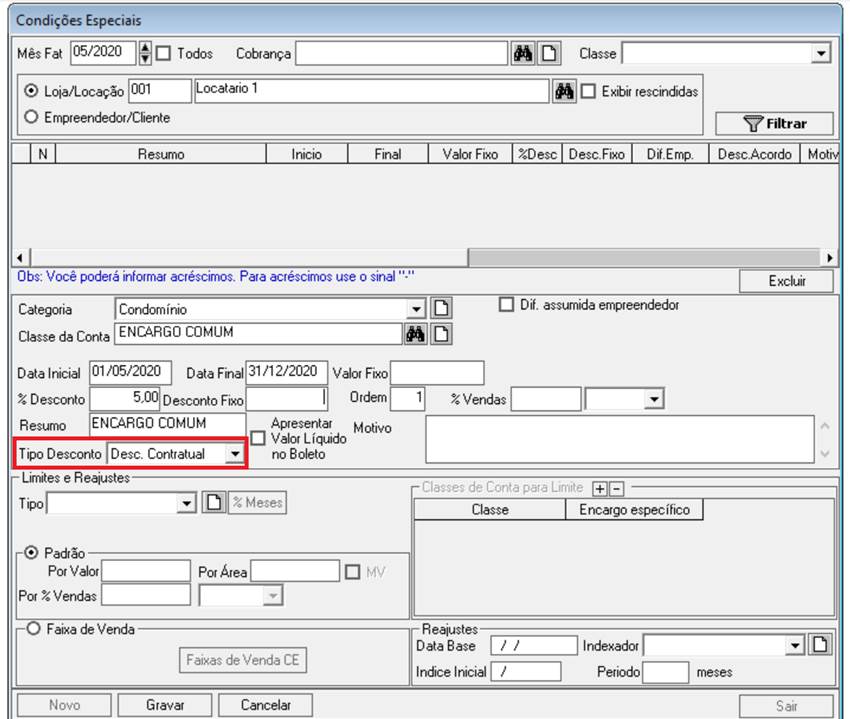Click the Desc.Acordo column header
The width and height of the screenshot is (850, 719).
[x=755, y=154]
